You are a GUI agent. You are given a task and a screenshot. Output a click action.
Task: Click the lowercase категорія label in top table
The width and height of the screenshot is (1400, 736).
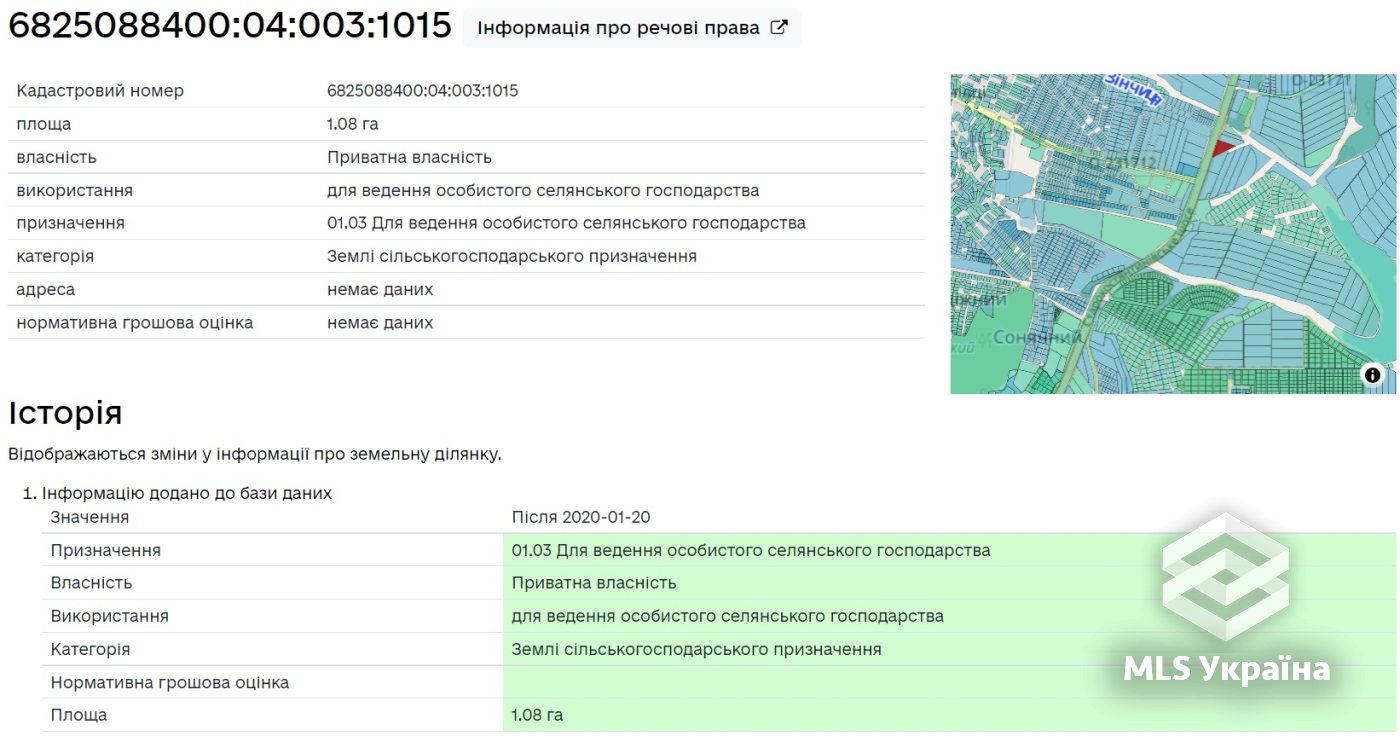tap(55, 256)
